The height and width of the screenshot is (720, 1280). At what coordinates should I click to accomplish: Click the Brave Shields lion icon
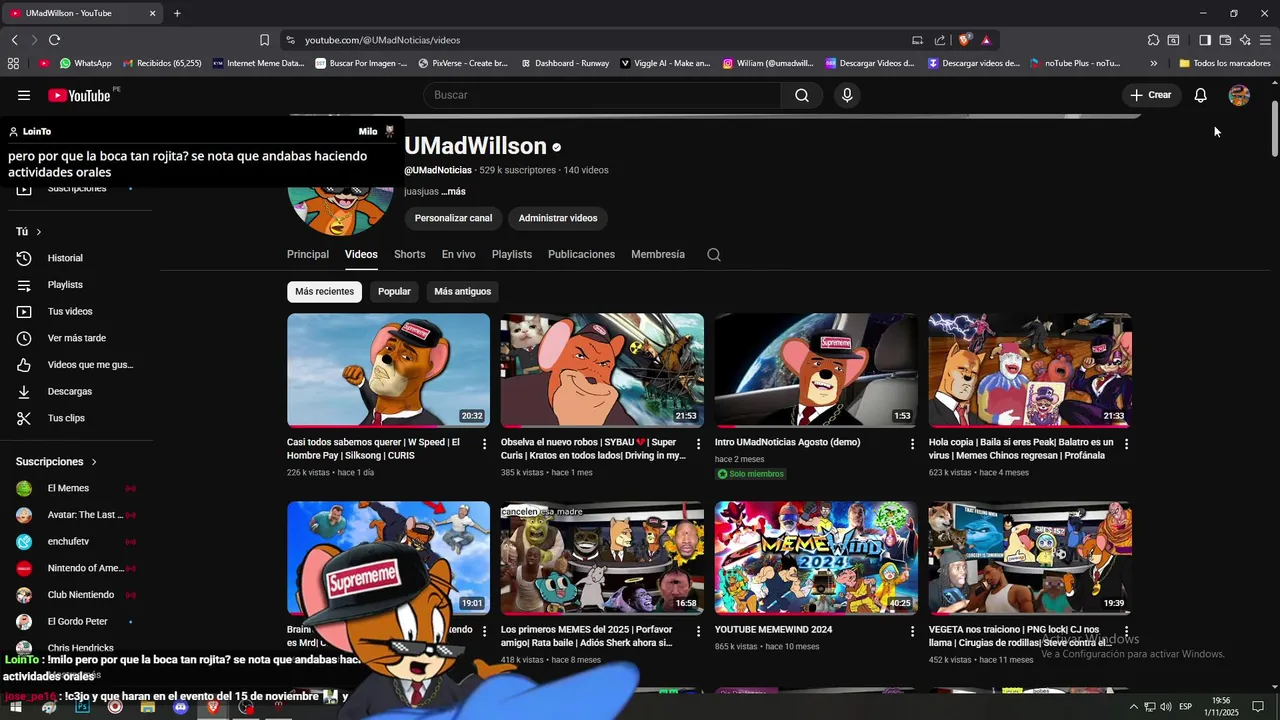964,40
